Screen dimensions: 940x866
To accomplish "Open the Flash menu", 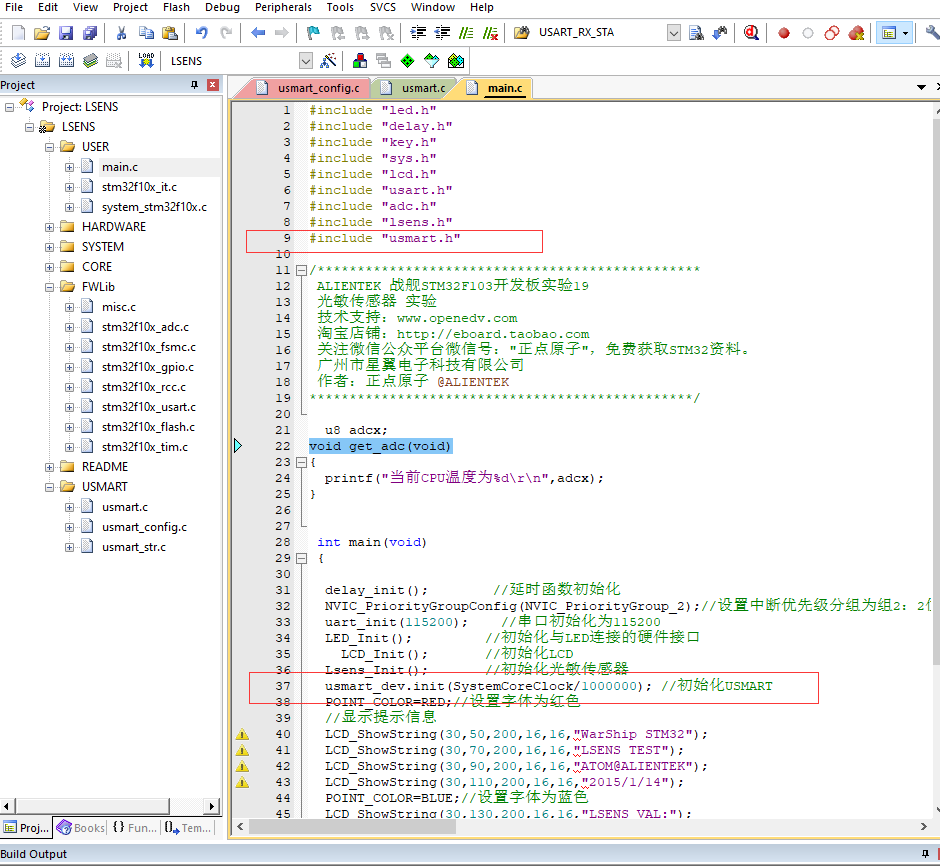I will [176, 7].
